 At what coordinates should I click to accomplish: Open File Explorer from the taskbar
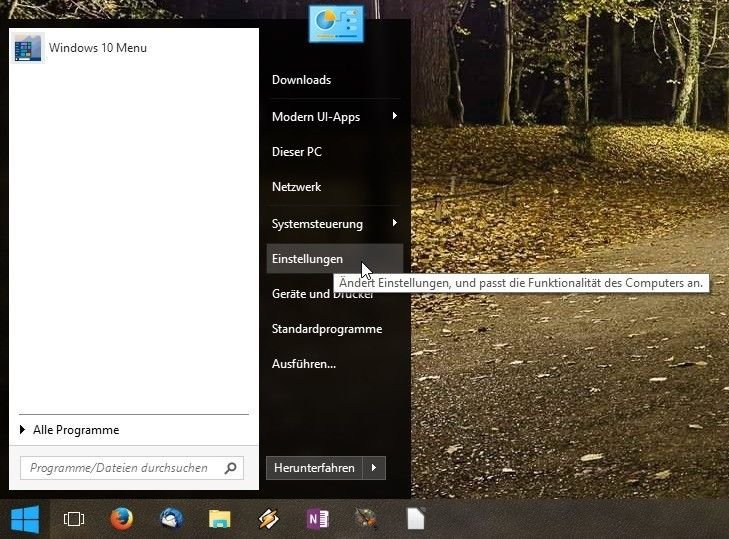tap(219, 519)
